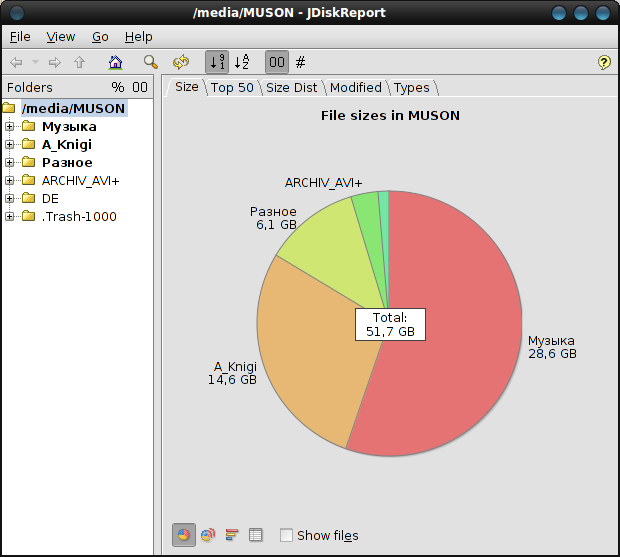Click the Forward navigation arrow

55,62
